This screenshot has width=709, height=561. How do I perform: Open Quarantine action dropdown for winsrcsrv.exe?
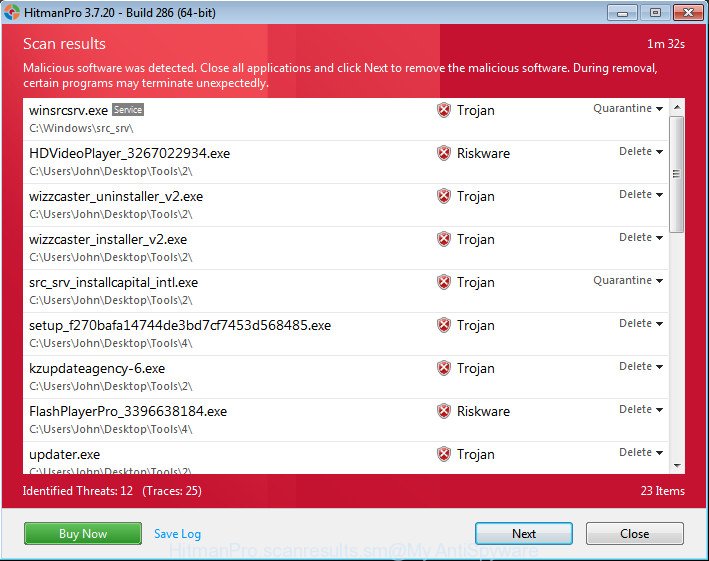click(628, 108)
